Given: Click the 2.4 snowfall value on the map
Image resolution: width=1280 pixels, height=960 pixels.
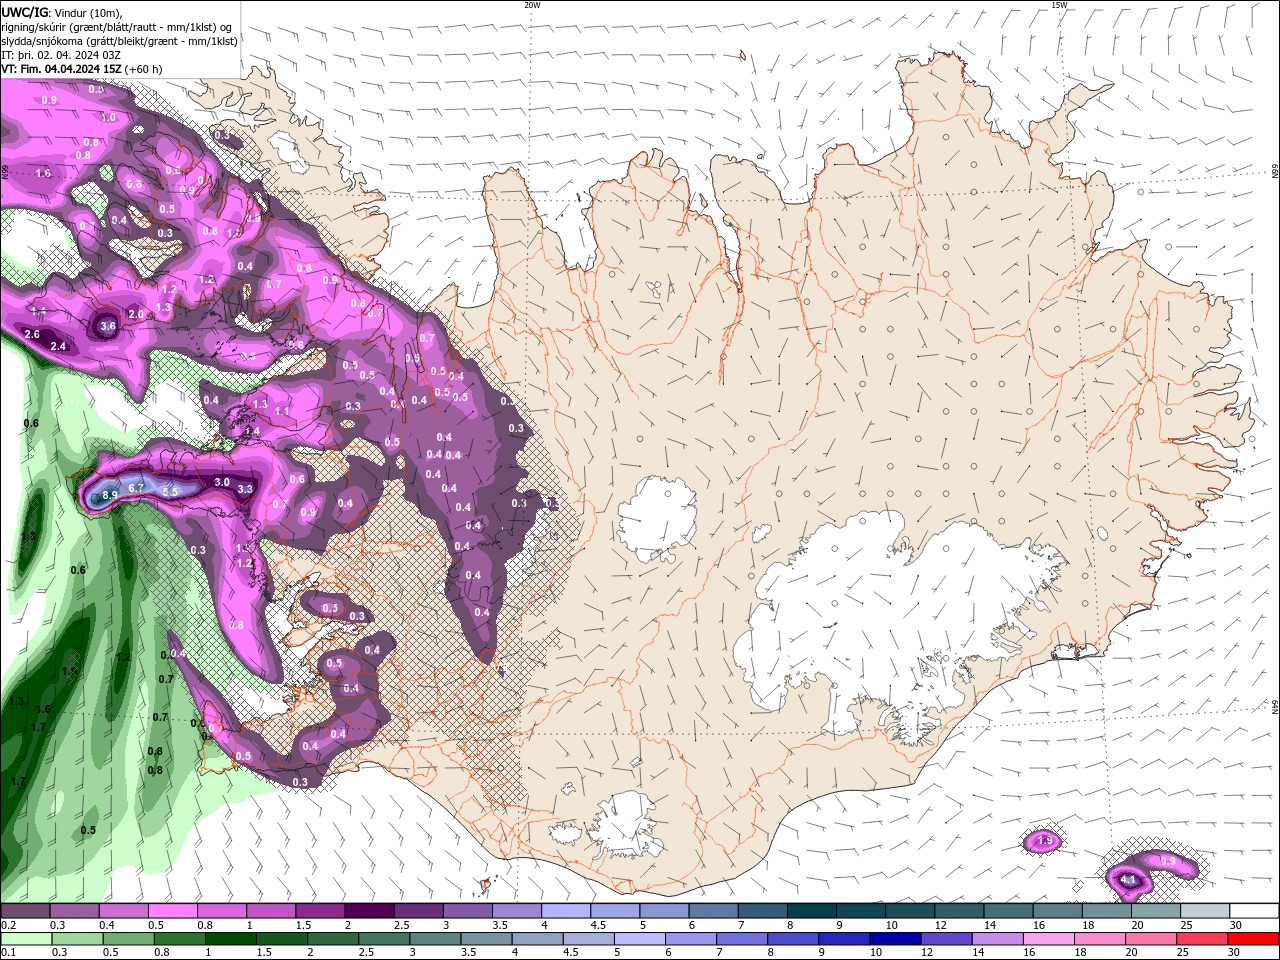Looking at the screenshot, I should point(58,346).
